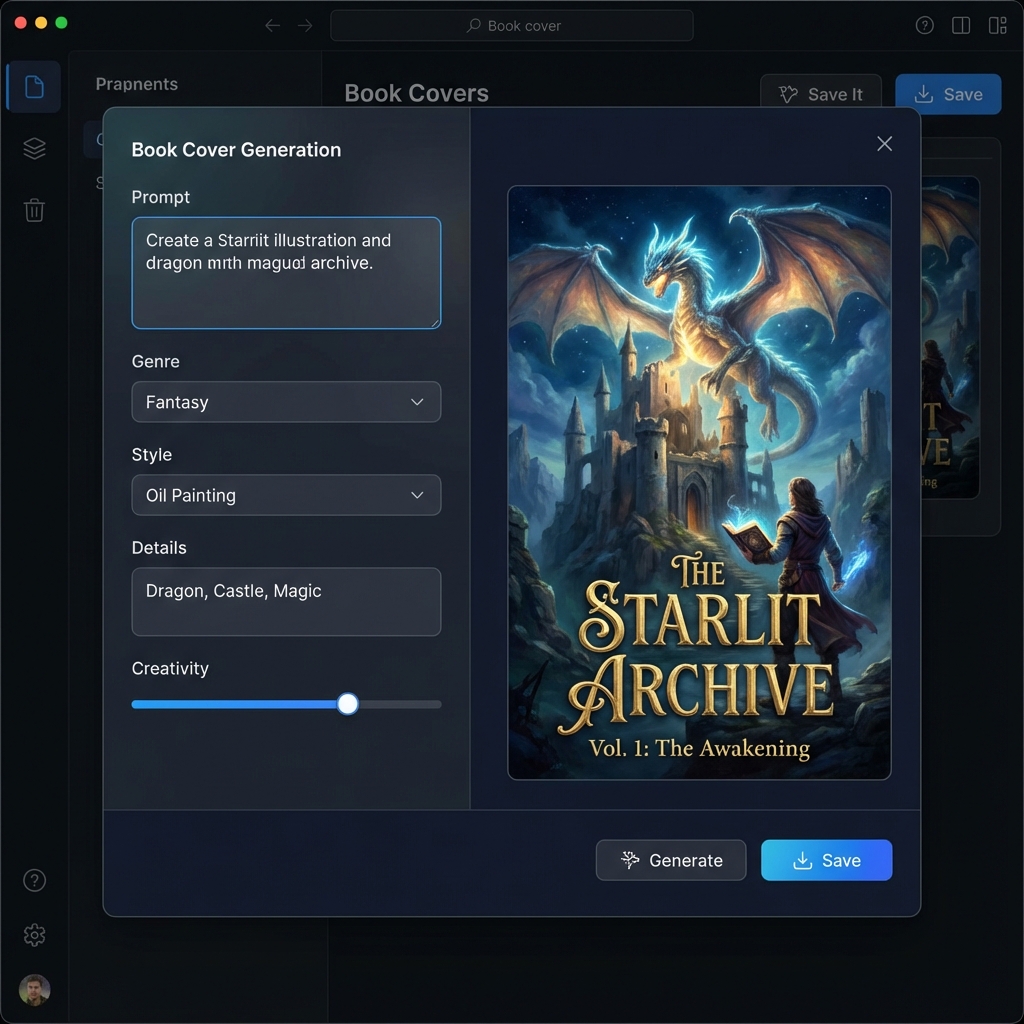Close the Book Cover Generation dialog

(x=884, y=143)
